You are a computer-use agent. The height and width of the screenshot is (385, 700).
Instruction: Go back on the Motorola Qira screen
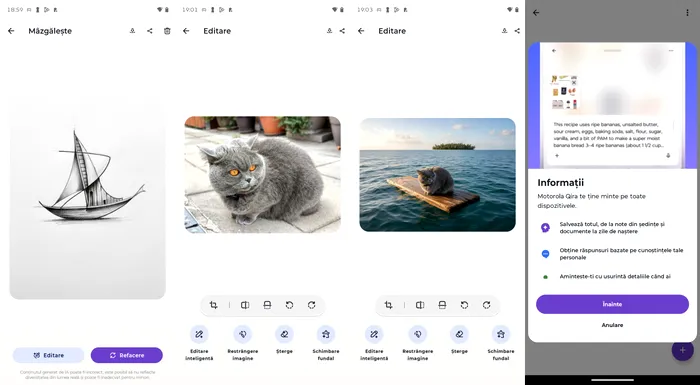[536, 13]
